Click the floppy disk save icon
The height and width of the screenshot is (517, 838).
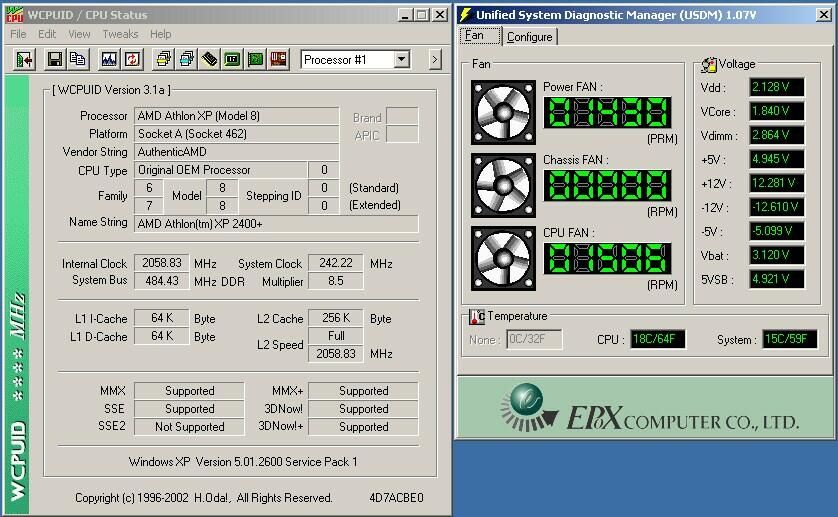(55, 59)
